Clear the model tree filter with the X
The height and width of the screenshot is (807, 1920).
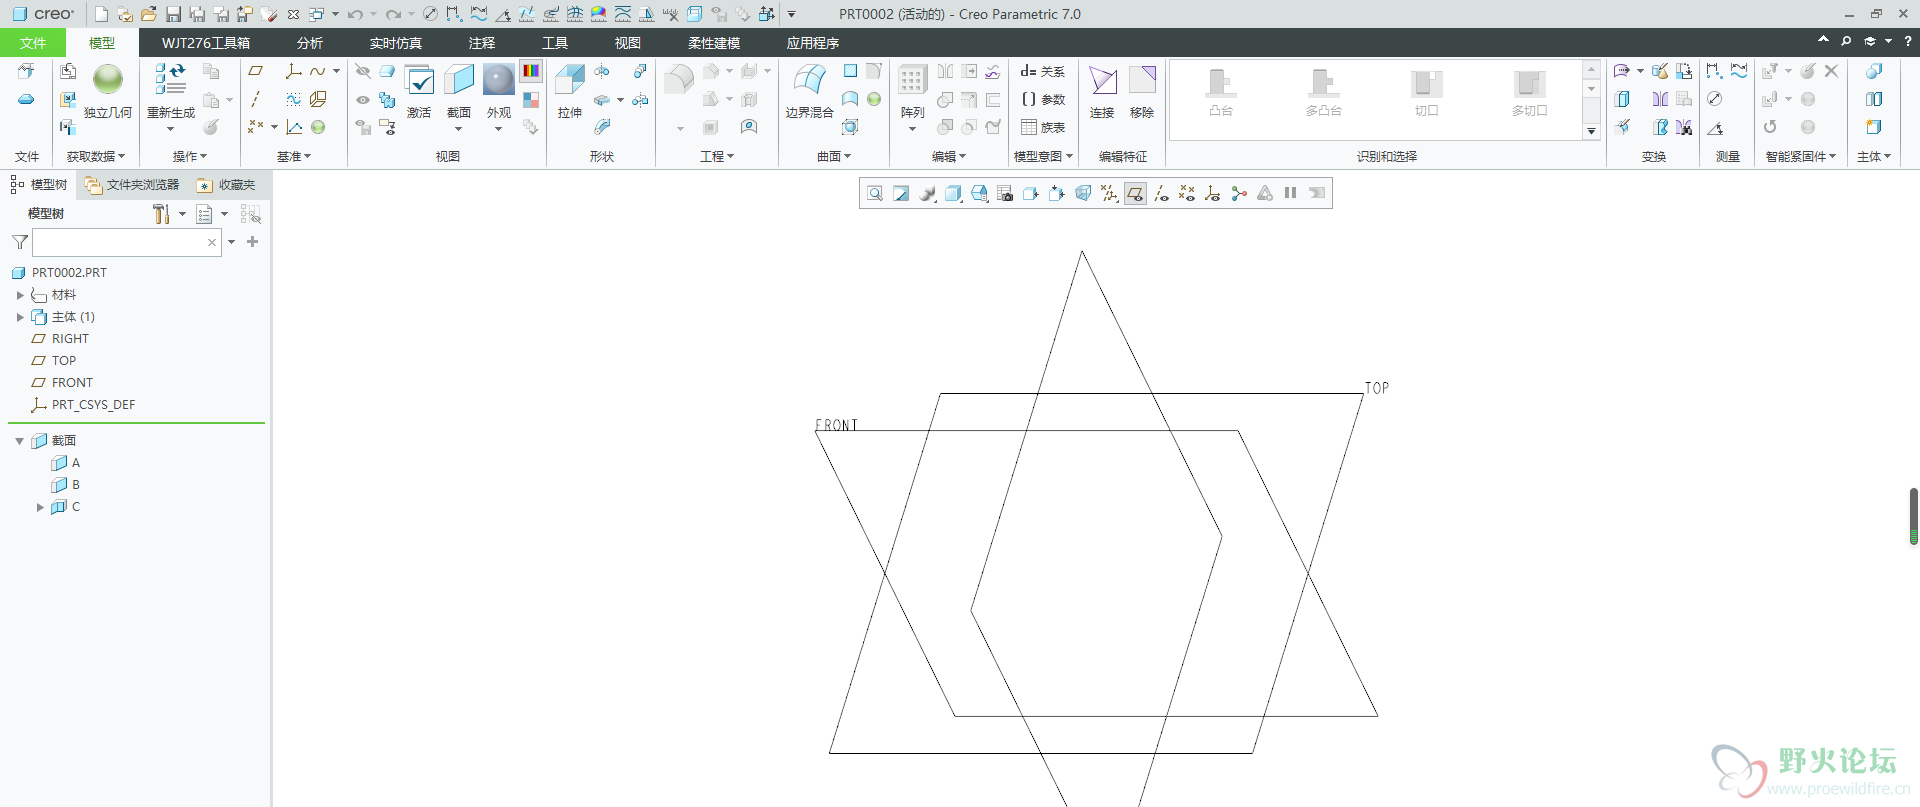click(212, 242)
